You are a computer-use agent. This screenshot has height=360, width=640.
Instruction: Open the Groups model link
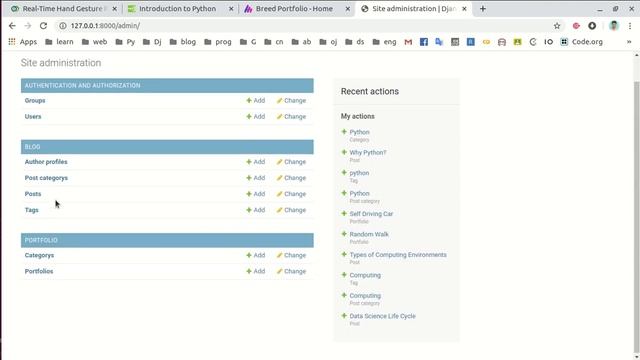point(35,100)
